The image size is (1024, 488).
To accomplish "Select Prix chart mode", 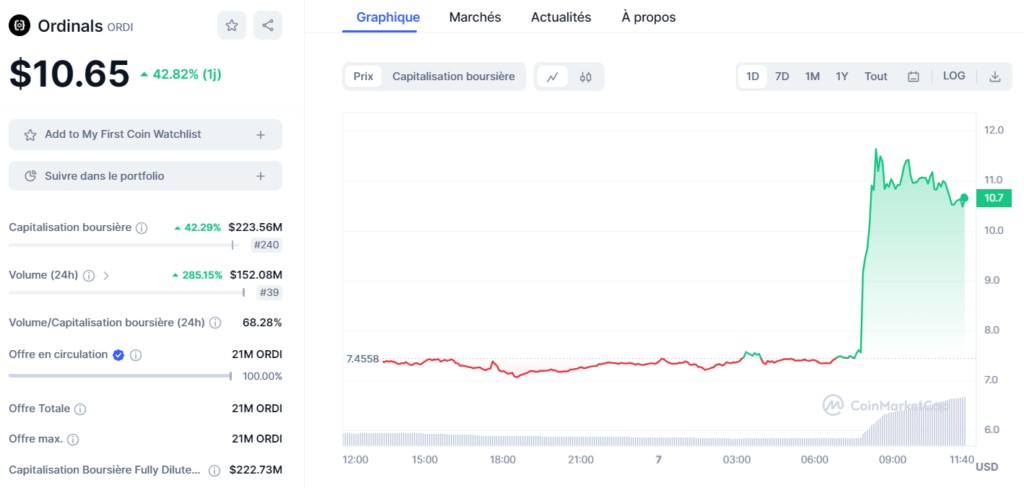I will tap(363, 76).
